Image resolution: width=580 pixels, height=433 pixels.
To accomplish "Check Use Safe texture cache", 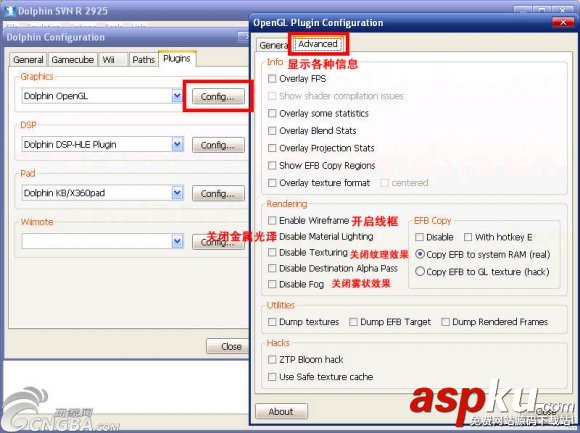I will 272,377.
